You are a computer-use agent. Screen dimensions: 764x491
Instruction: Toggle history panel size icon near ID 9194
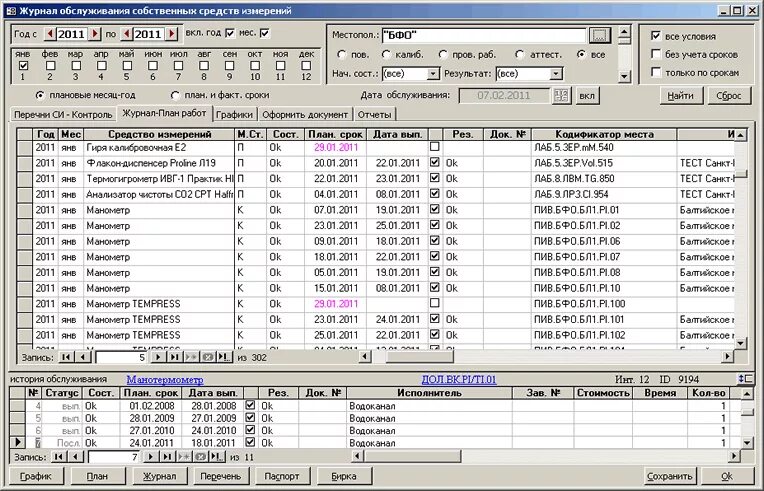(x=745, y=378)
